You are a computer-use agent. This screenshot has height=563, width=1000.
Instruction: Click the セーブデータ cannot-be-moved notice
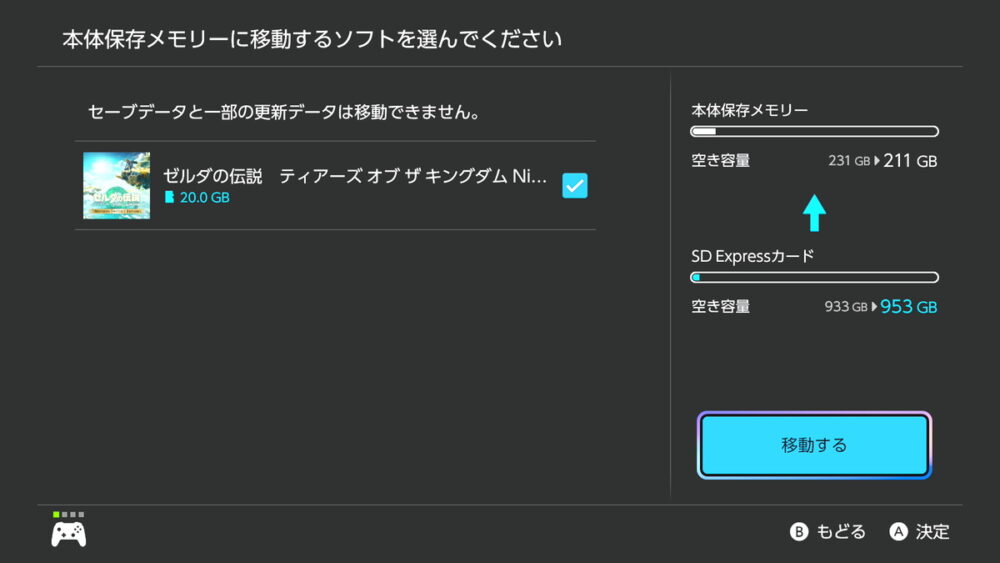284,112
